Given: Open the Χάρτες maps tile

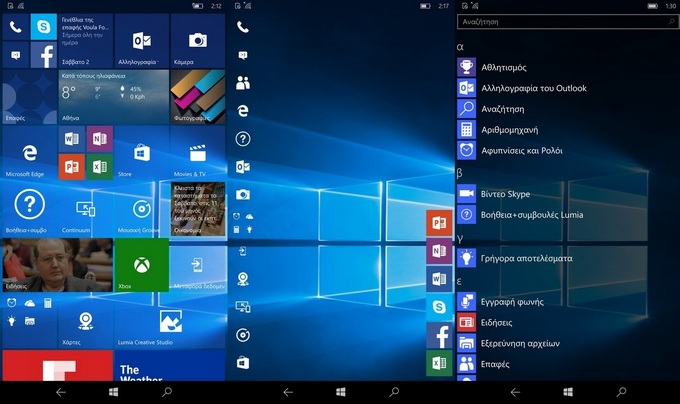Looking at the screenshot, I should [86, 321].
